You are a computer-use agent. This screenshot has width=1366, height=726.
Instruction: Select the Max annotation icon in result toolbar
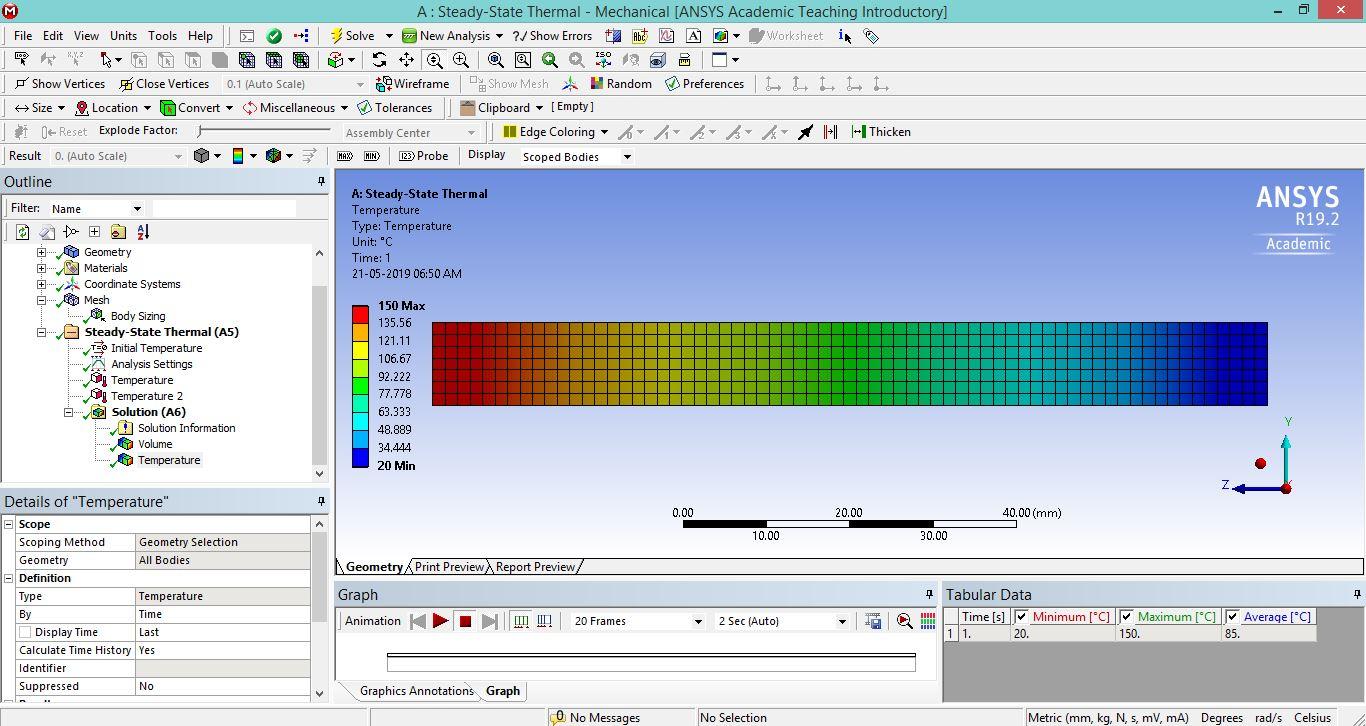pos(344,156)
